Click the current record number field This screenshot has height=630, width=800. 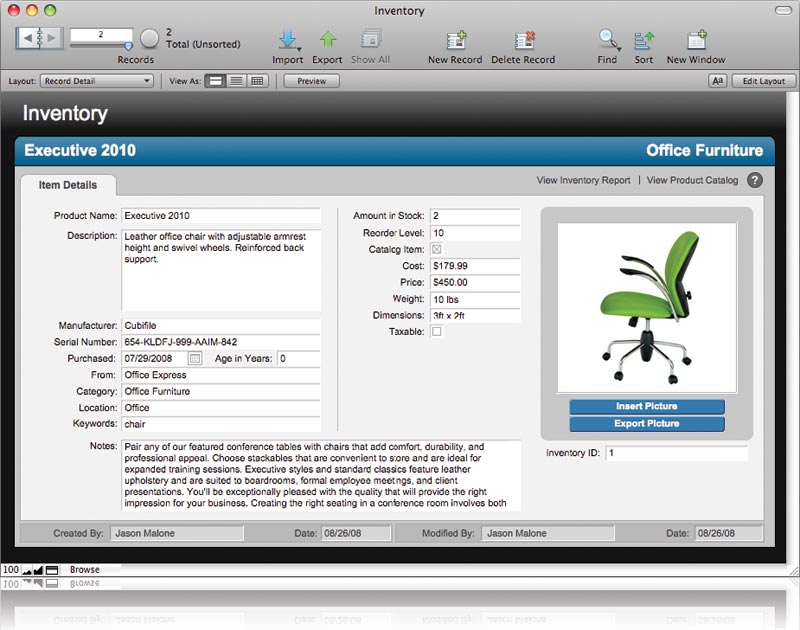101,35
